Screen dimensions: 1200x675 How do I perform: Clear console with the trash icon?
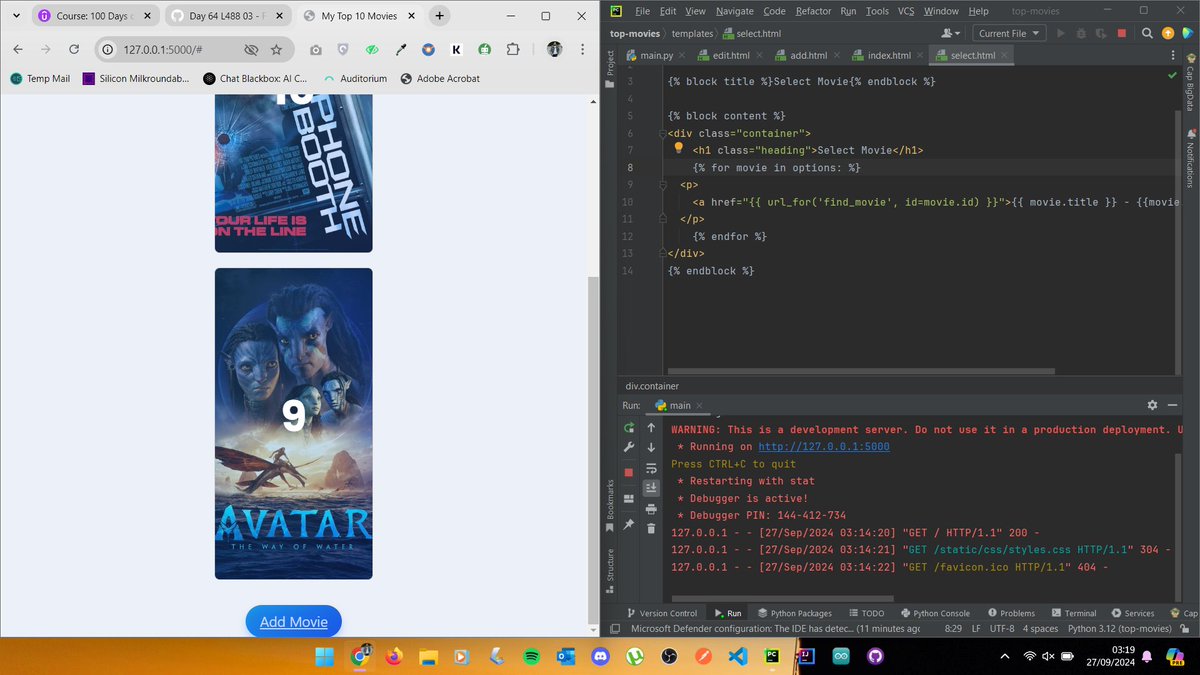tap(651, 528)
